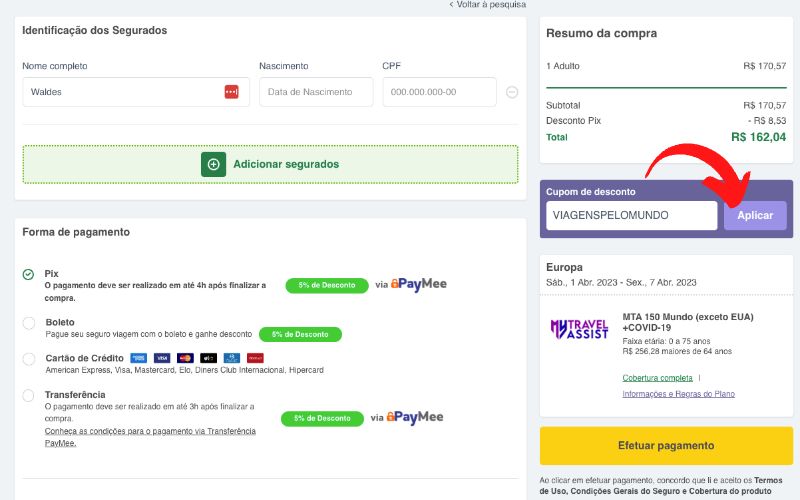The image size is (800, 500).
Task: Click the Nome completo field containing Waldes
Action: click(136, 92)
